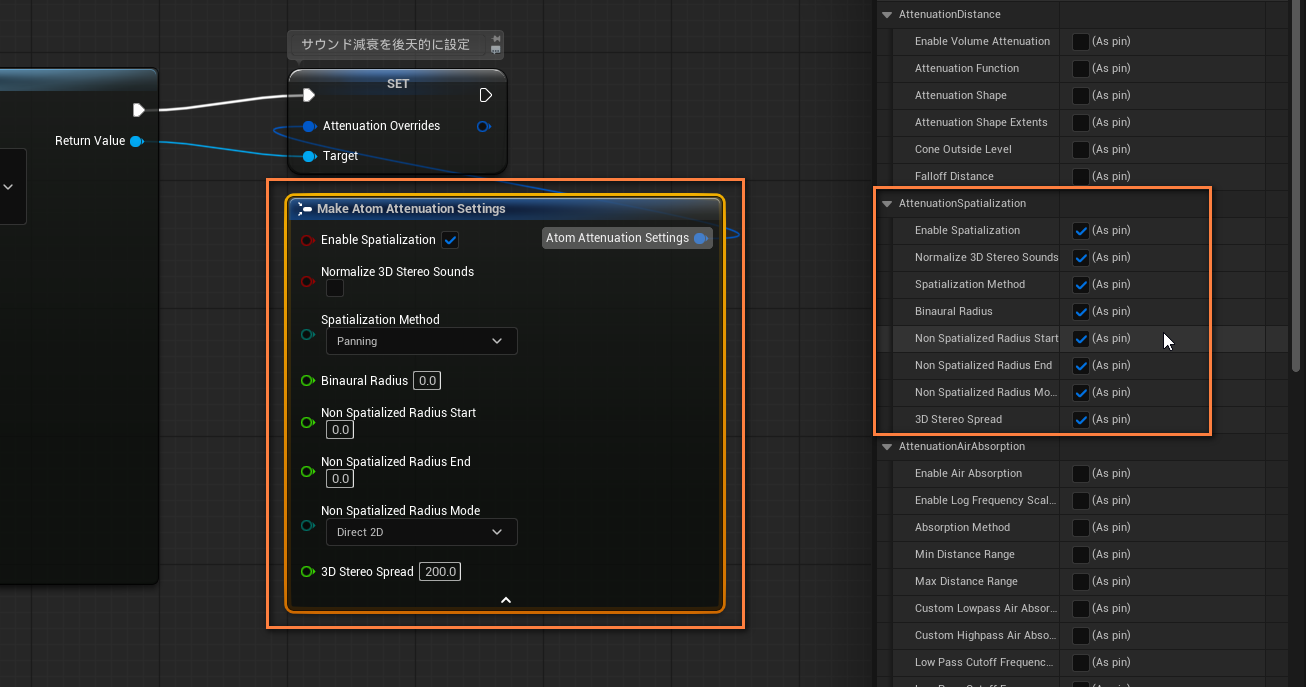Viewport: 1306px width, 687px height.
Task: Check Falloff Distance As pin checkbox
Action: point(1081,176)
